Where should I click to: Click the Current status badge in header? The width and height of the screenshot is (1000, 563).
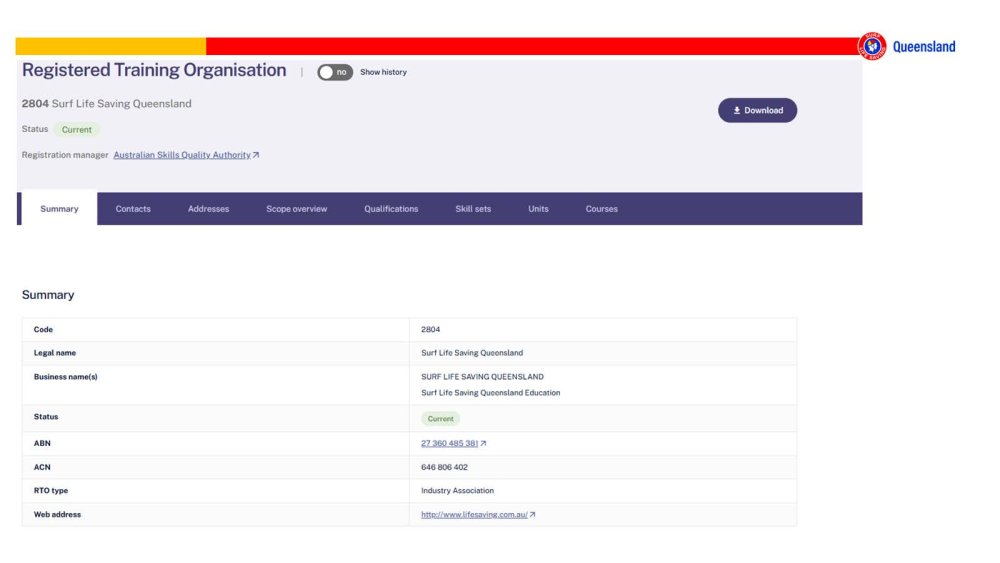77,129
